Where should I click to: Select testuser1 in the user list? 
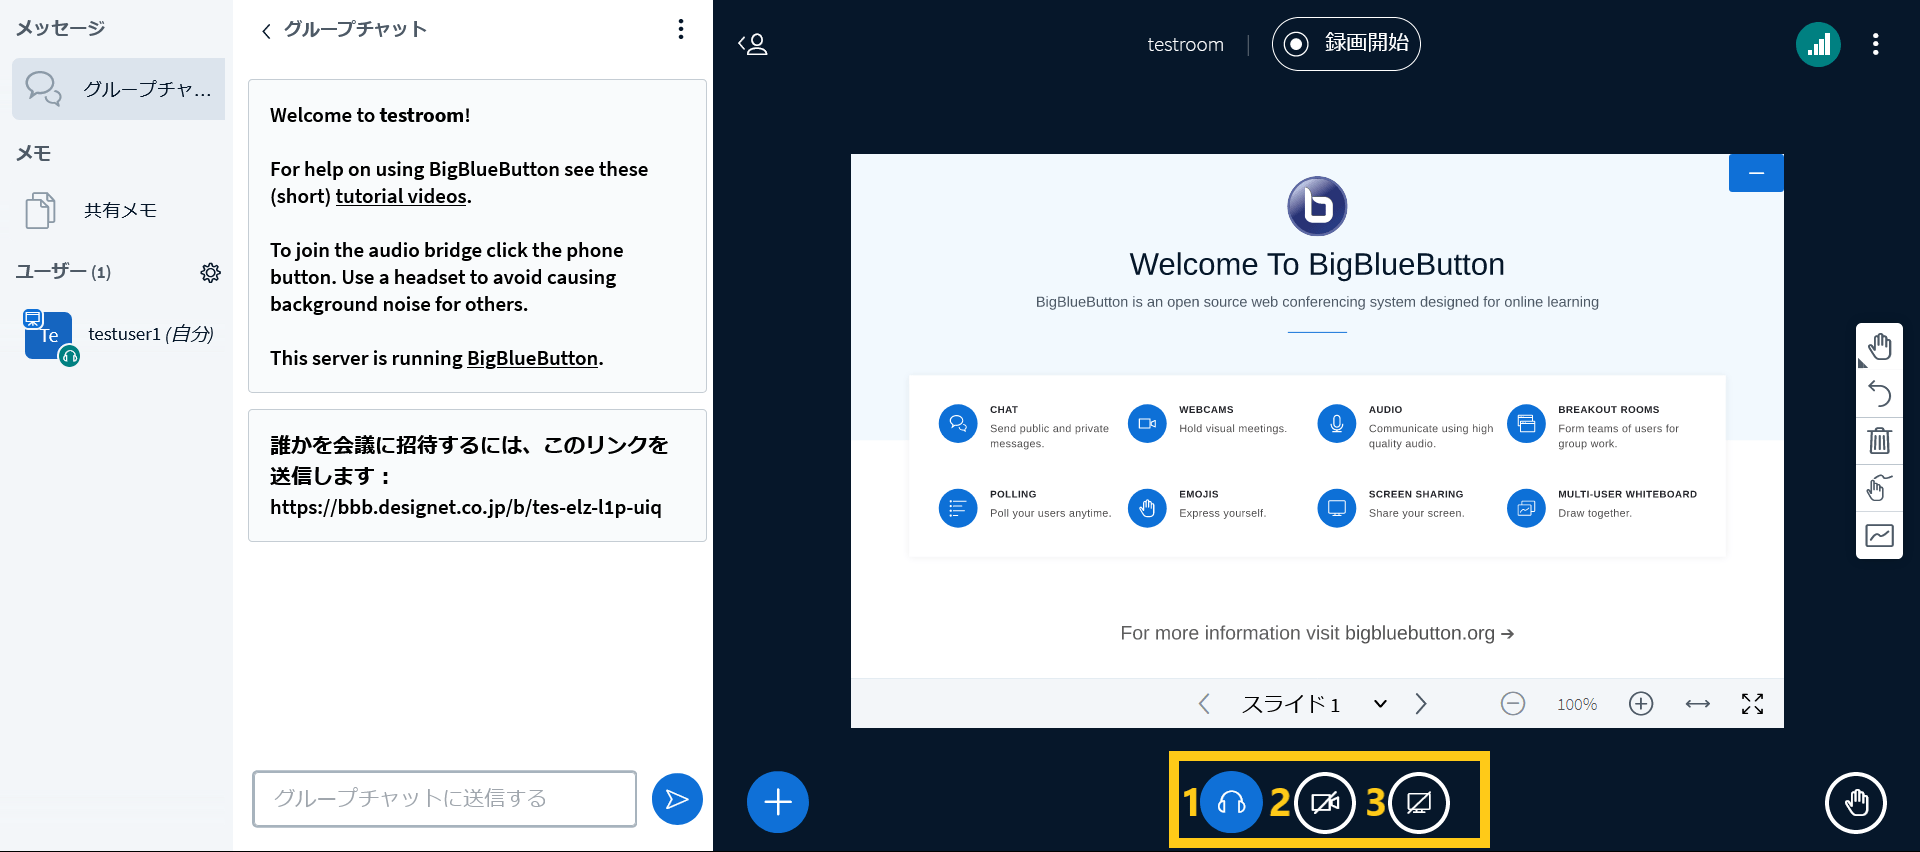coord(118,335)
